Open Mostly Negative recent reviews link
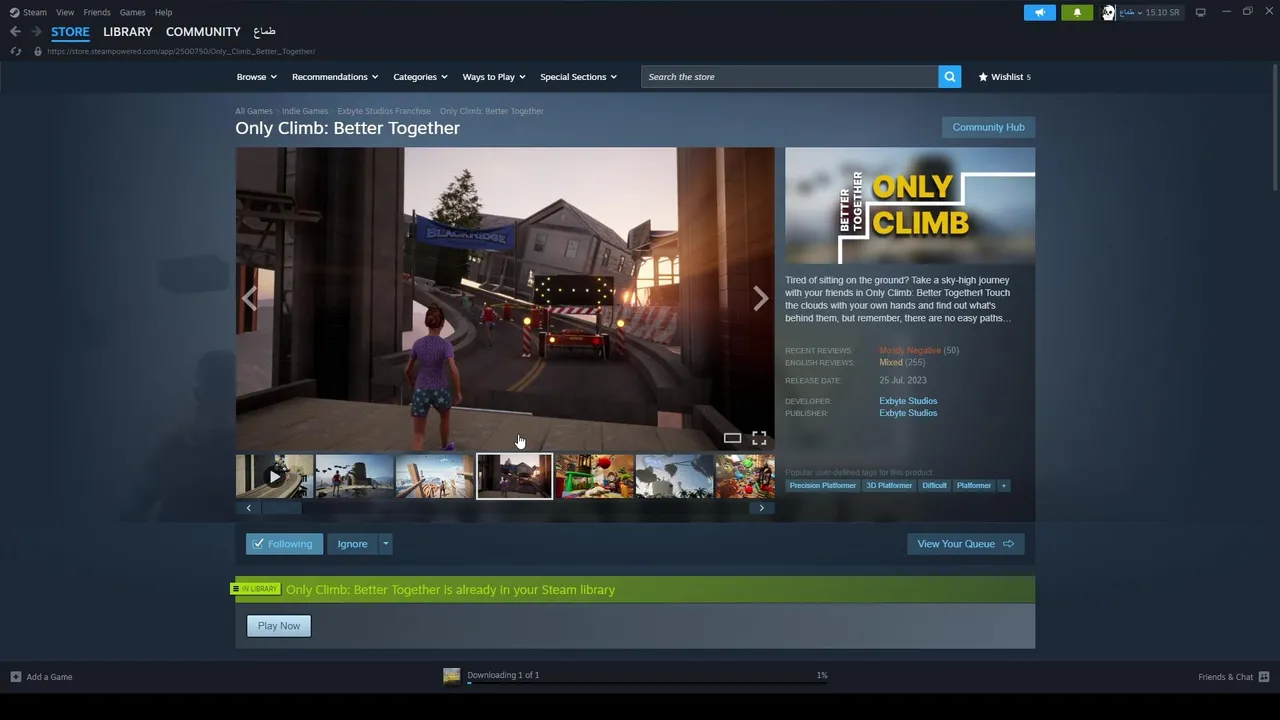The height and width of the screenshot is (720, 1280). click(x=910, y=351)
